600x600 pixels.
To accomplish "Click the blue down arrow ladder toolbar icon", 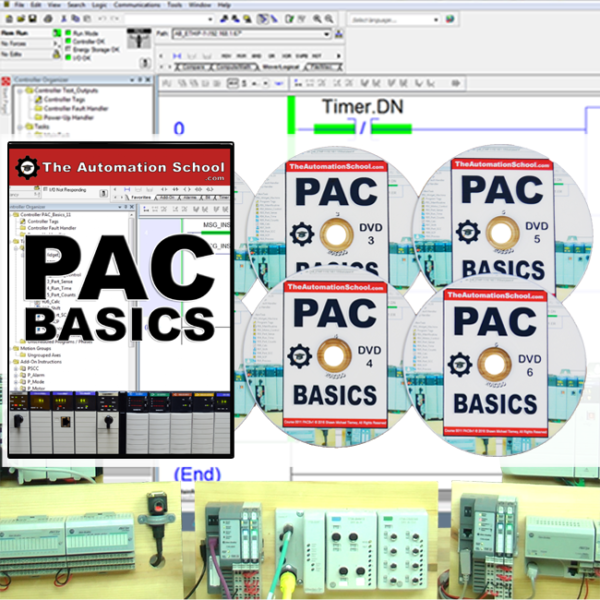I will tap(278, 83).
